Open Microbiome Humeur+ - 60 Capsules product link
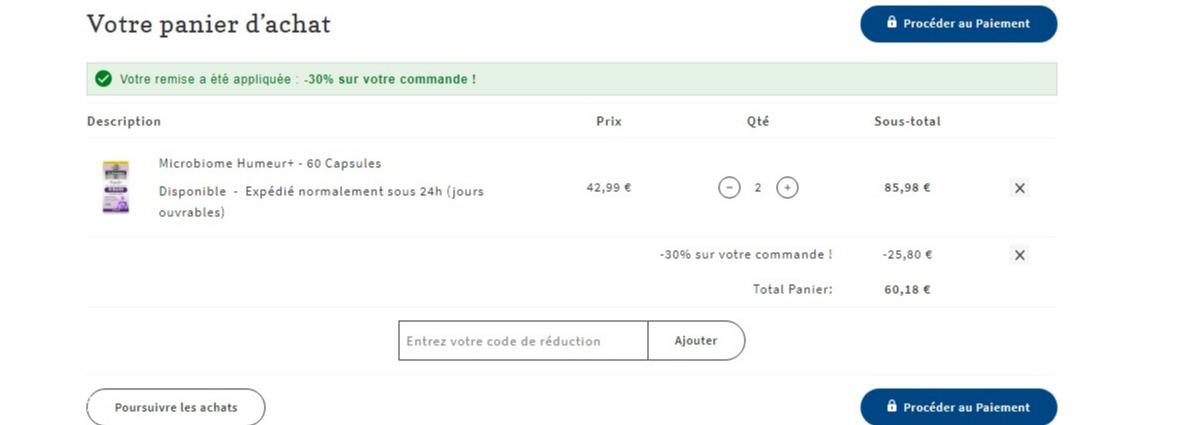Screen dimensions: 1198x425 270,164
